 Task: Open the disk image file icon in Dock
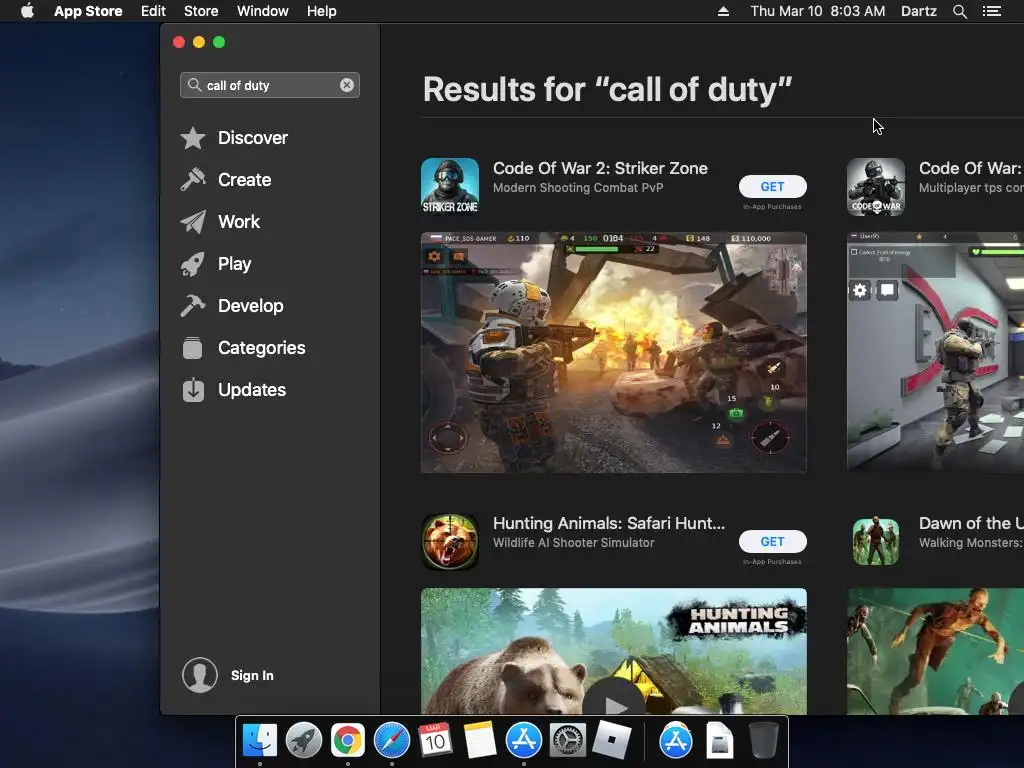click(720, 741)
